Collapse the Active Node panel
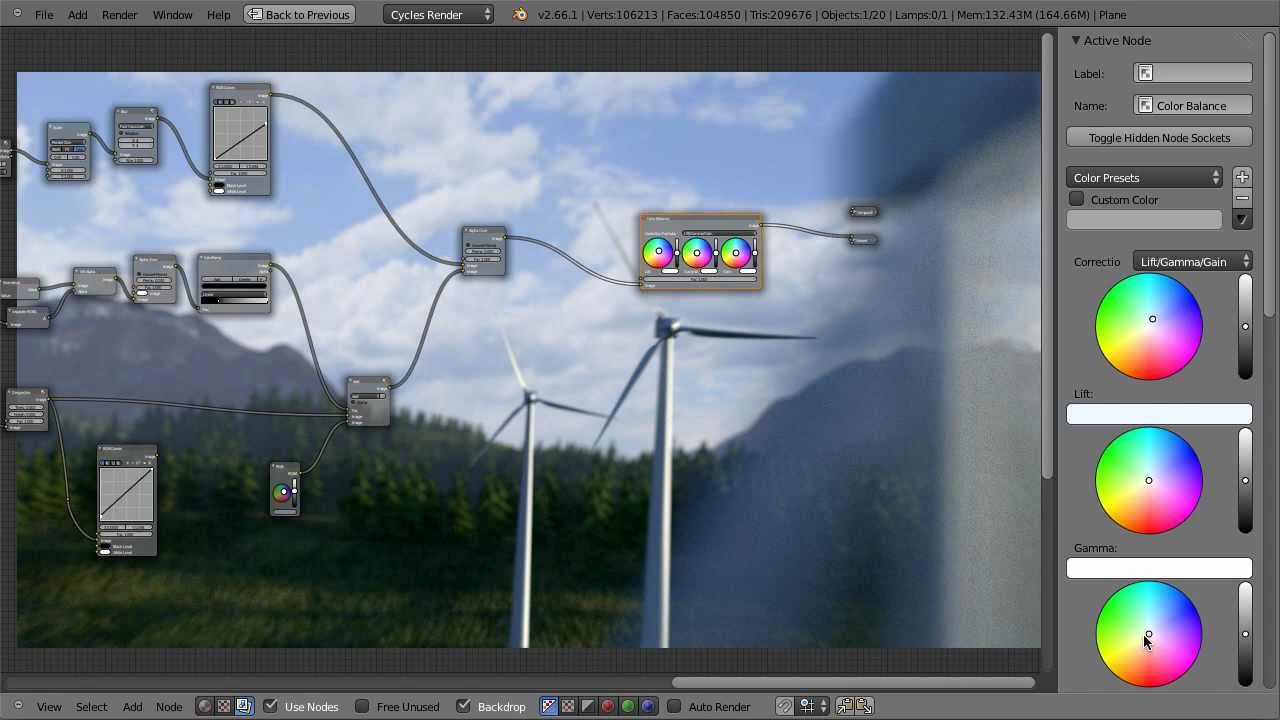 coord(1076,40)
